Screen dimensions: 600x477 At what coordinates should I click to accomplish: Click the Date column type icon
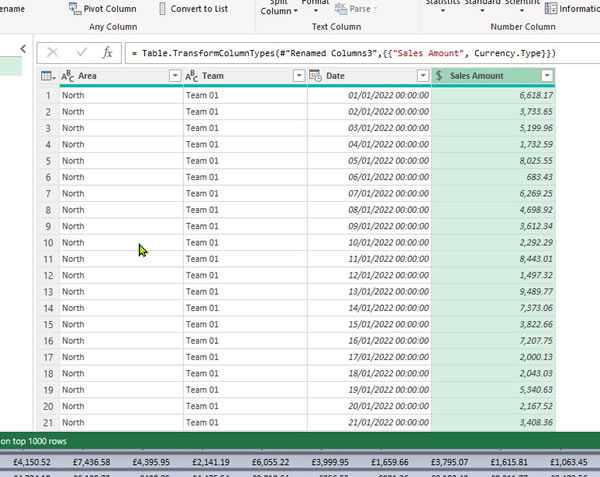[316, 76]
